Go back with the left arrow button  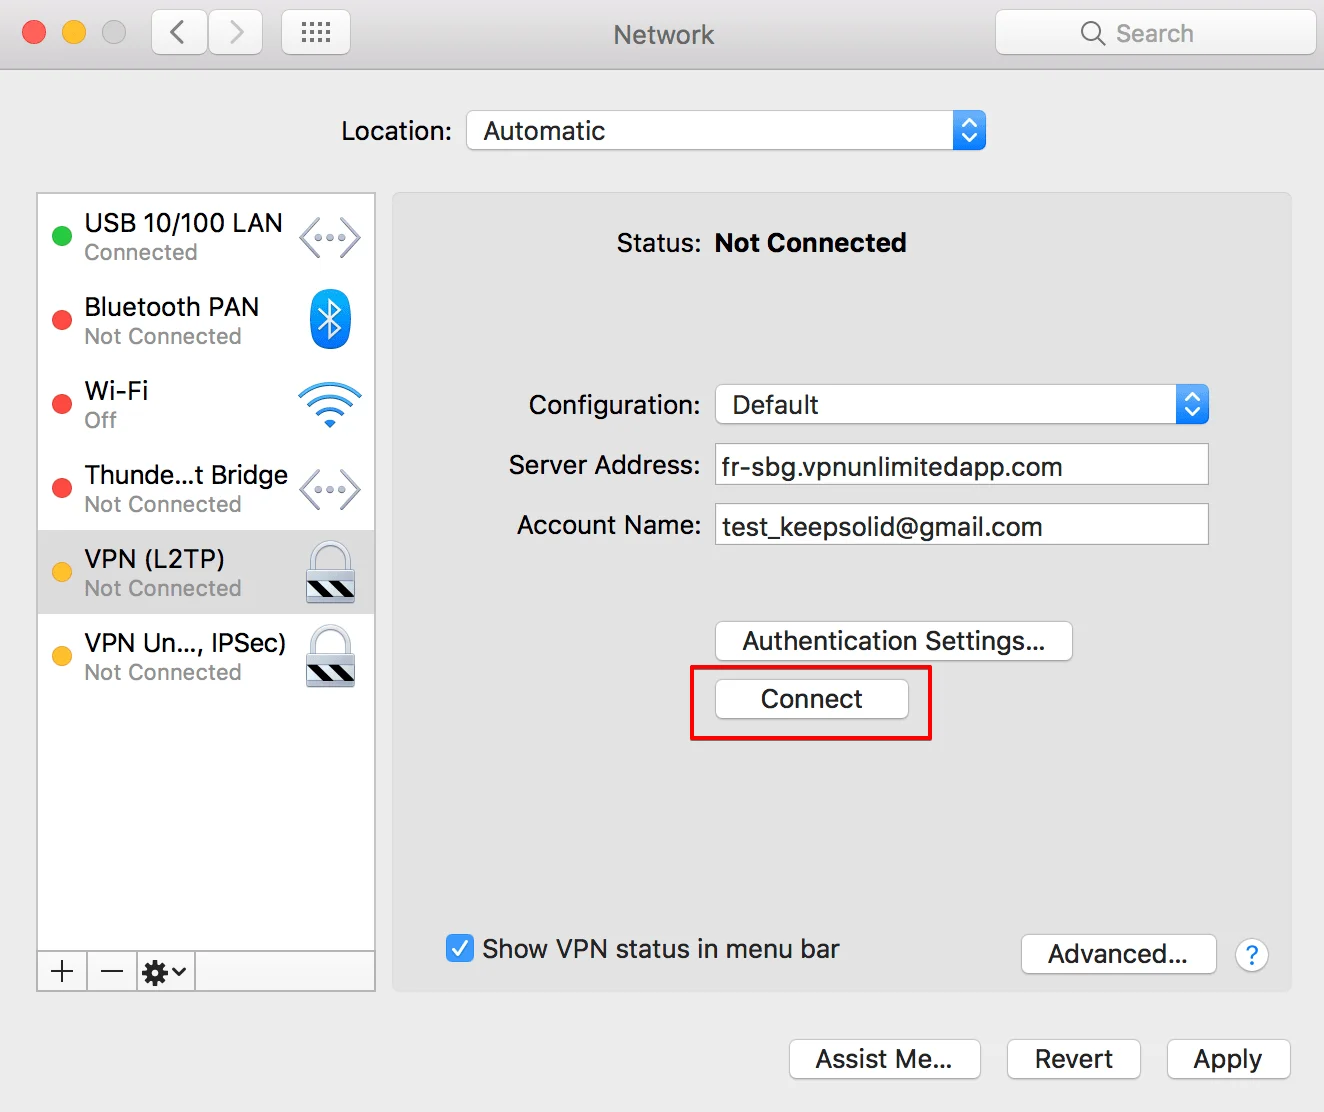click(x=179, y=33)
